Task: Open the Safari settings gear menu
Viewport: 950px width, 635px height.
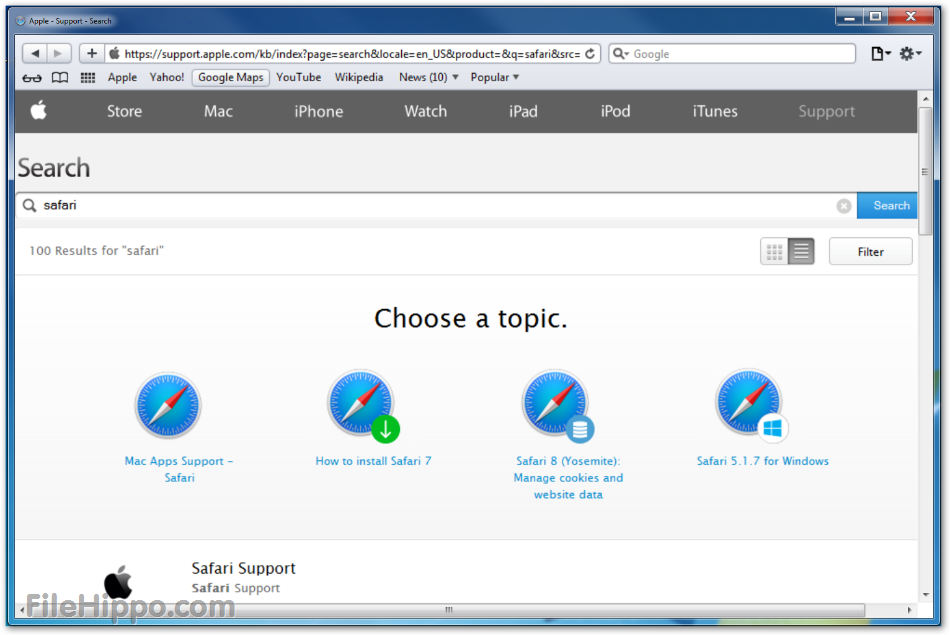Action: [x=910, y=54]
